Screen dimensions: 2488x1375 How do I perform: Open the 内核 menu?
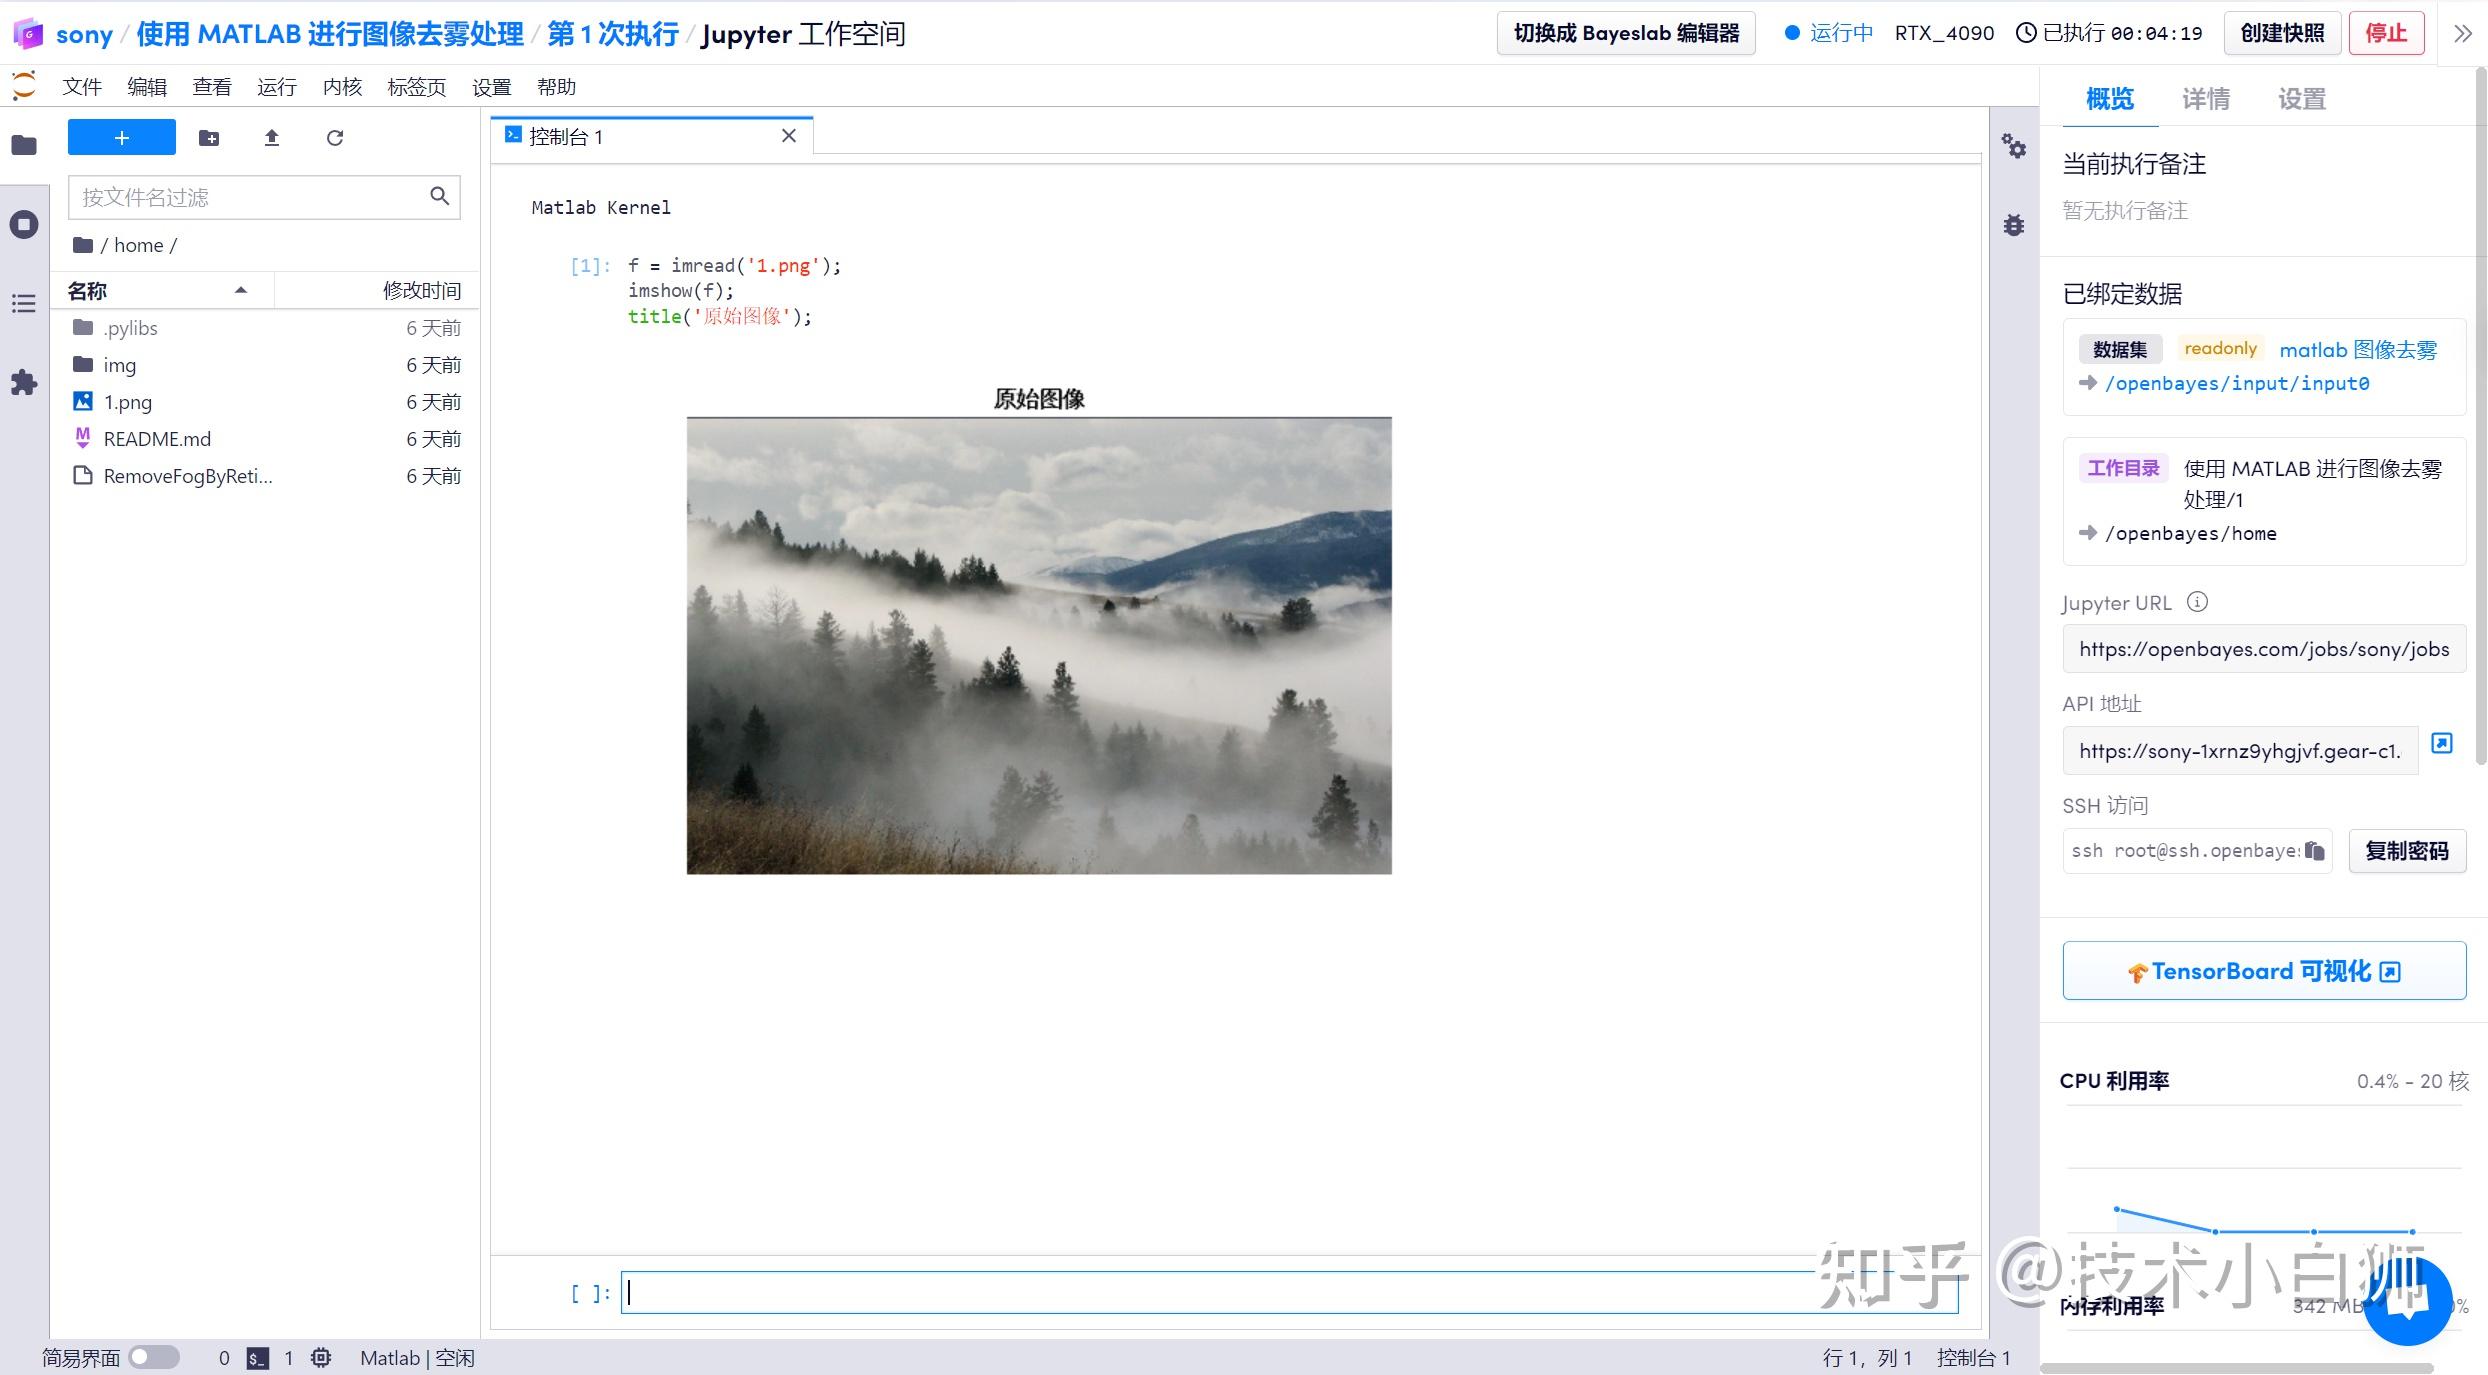point(342,87)
